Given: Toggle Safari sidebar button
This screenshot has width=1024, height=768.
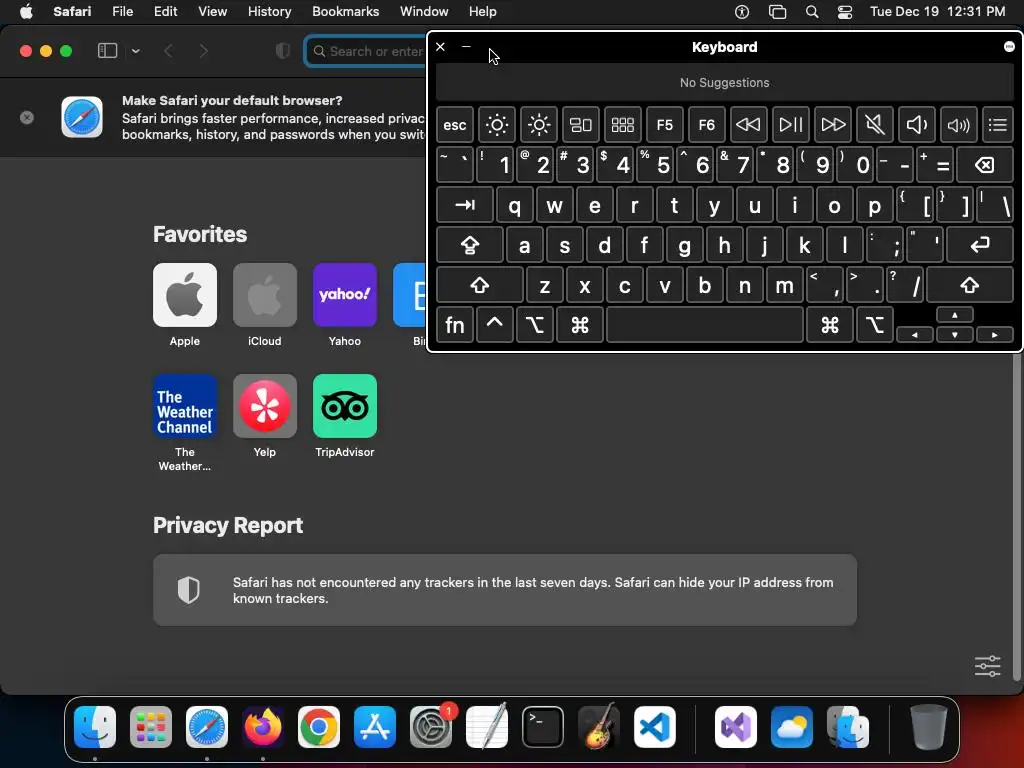Looking at the screenshot, I should pyautogui.click(x=107, y=51).
